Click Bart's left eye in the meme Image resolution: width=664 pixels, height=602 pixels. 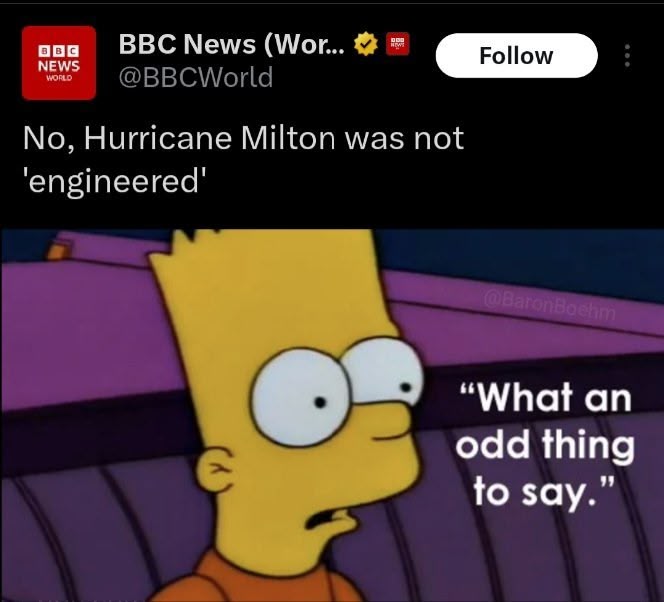[x=301, y=398]
